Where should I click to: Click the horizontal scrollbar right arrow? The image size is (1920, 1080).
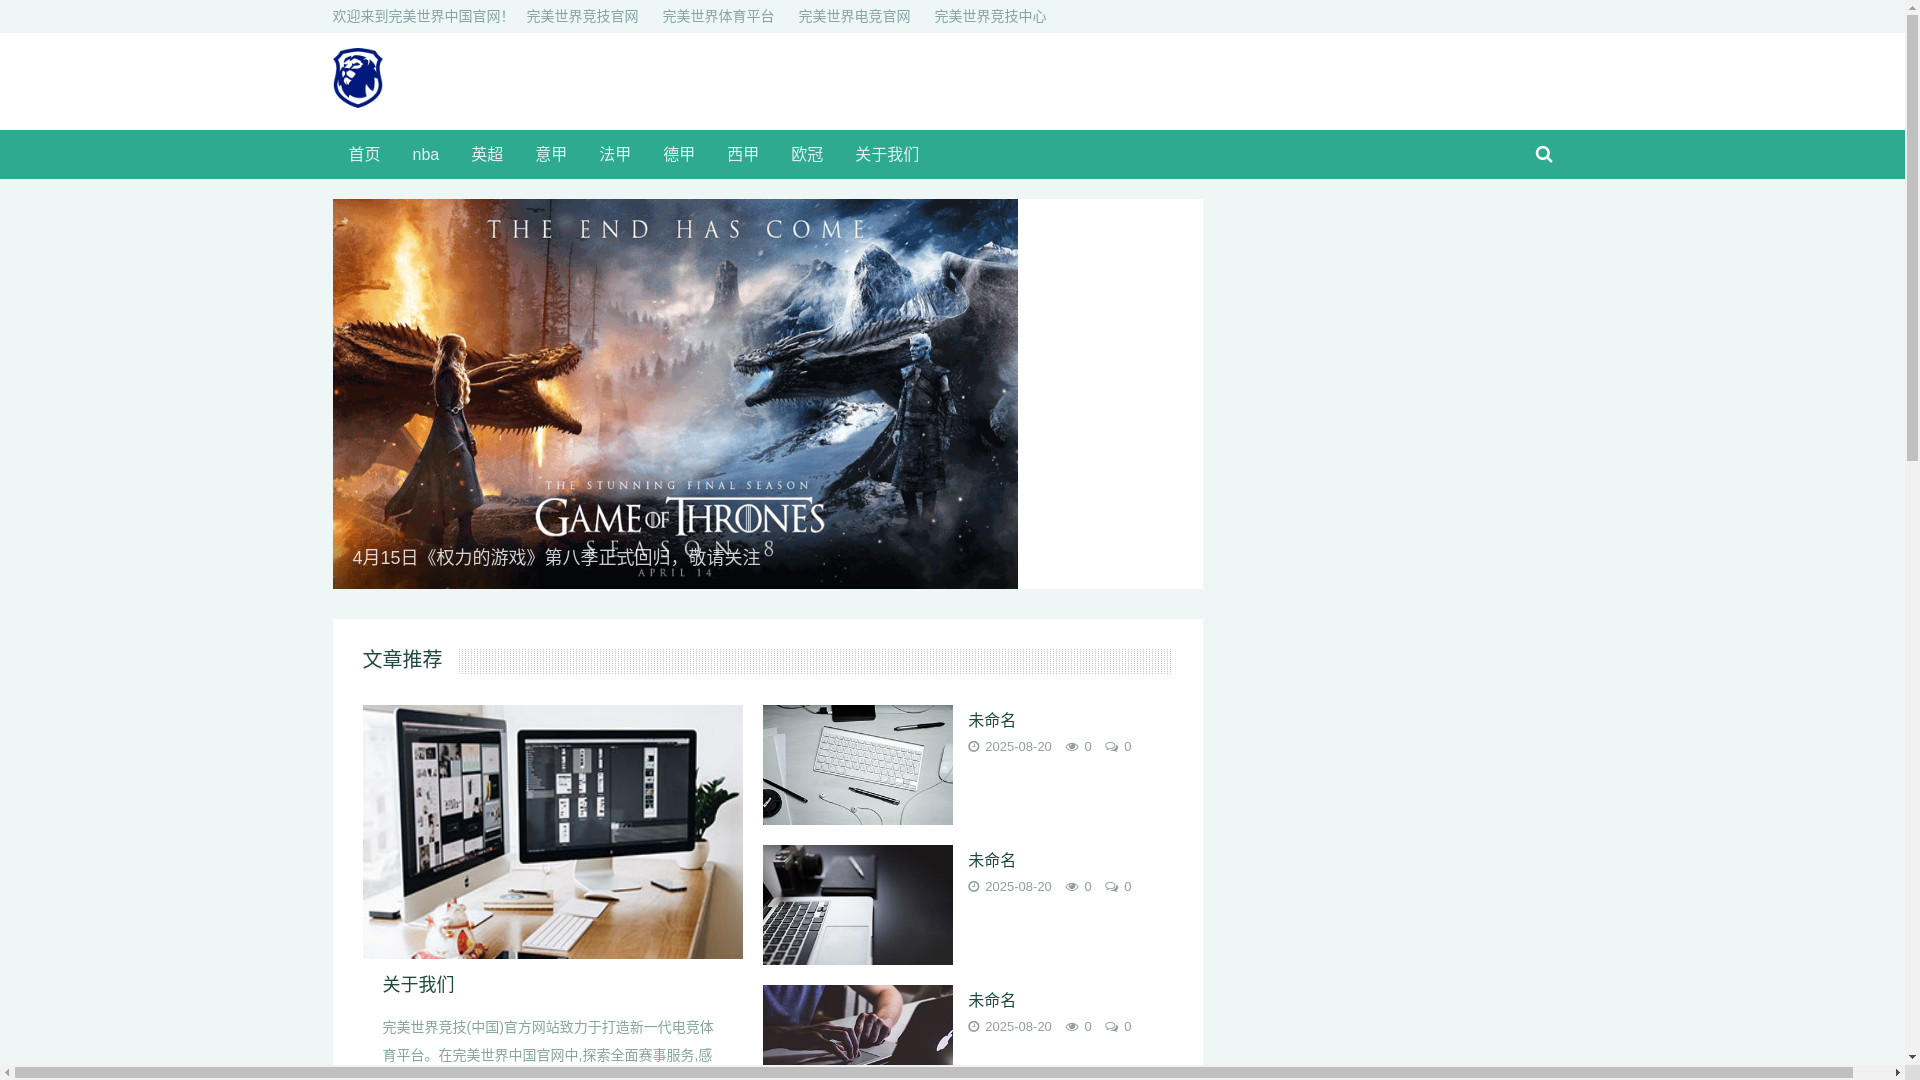click(x=1898, y=1073)
